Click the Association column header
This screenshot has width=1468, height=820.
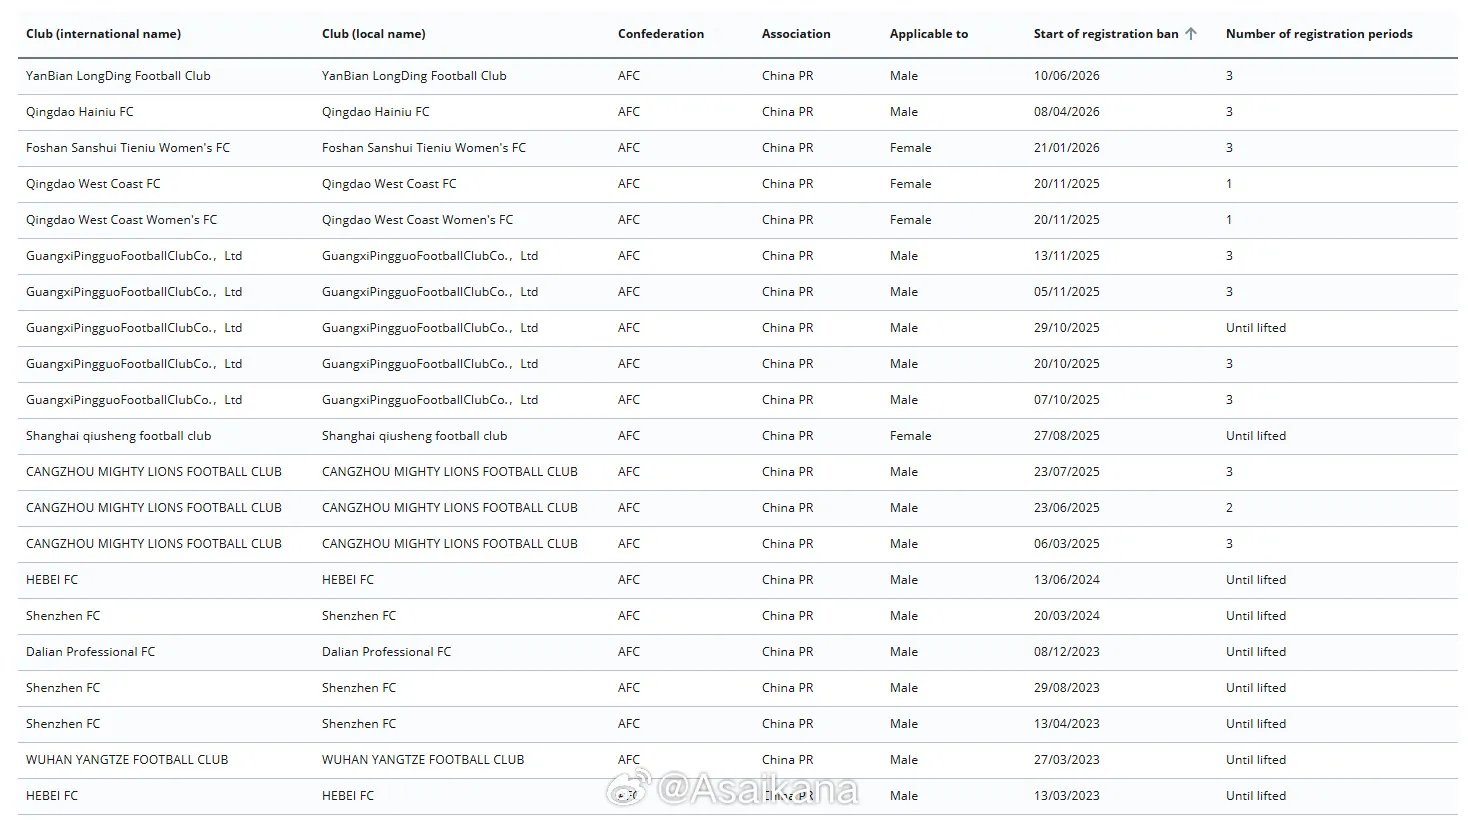(x=796, y=34)
